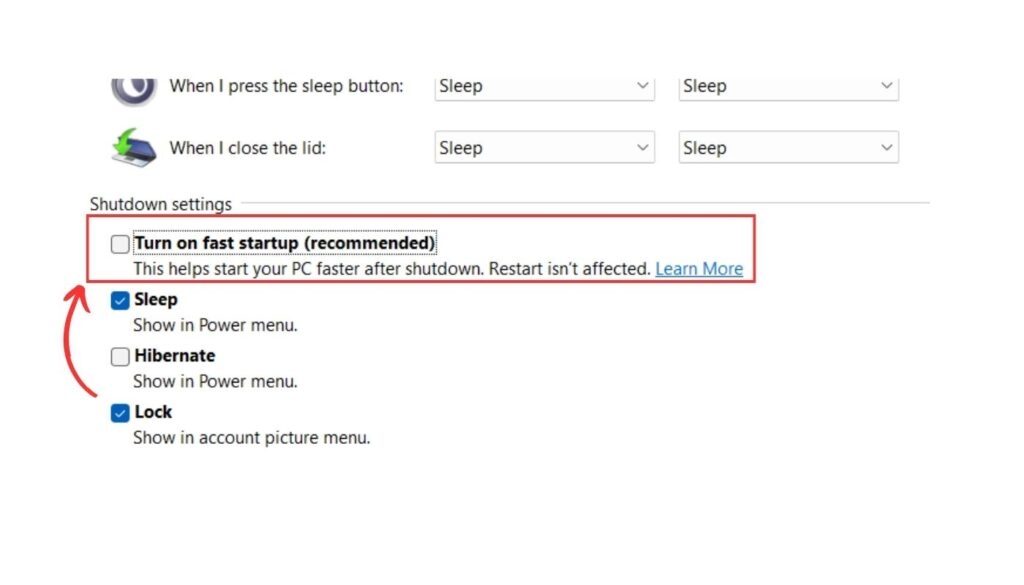The width and height of the screenshot is (1024, 585).
Task: Click the Hibernate label text
Action: [x=174, y=356]
